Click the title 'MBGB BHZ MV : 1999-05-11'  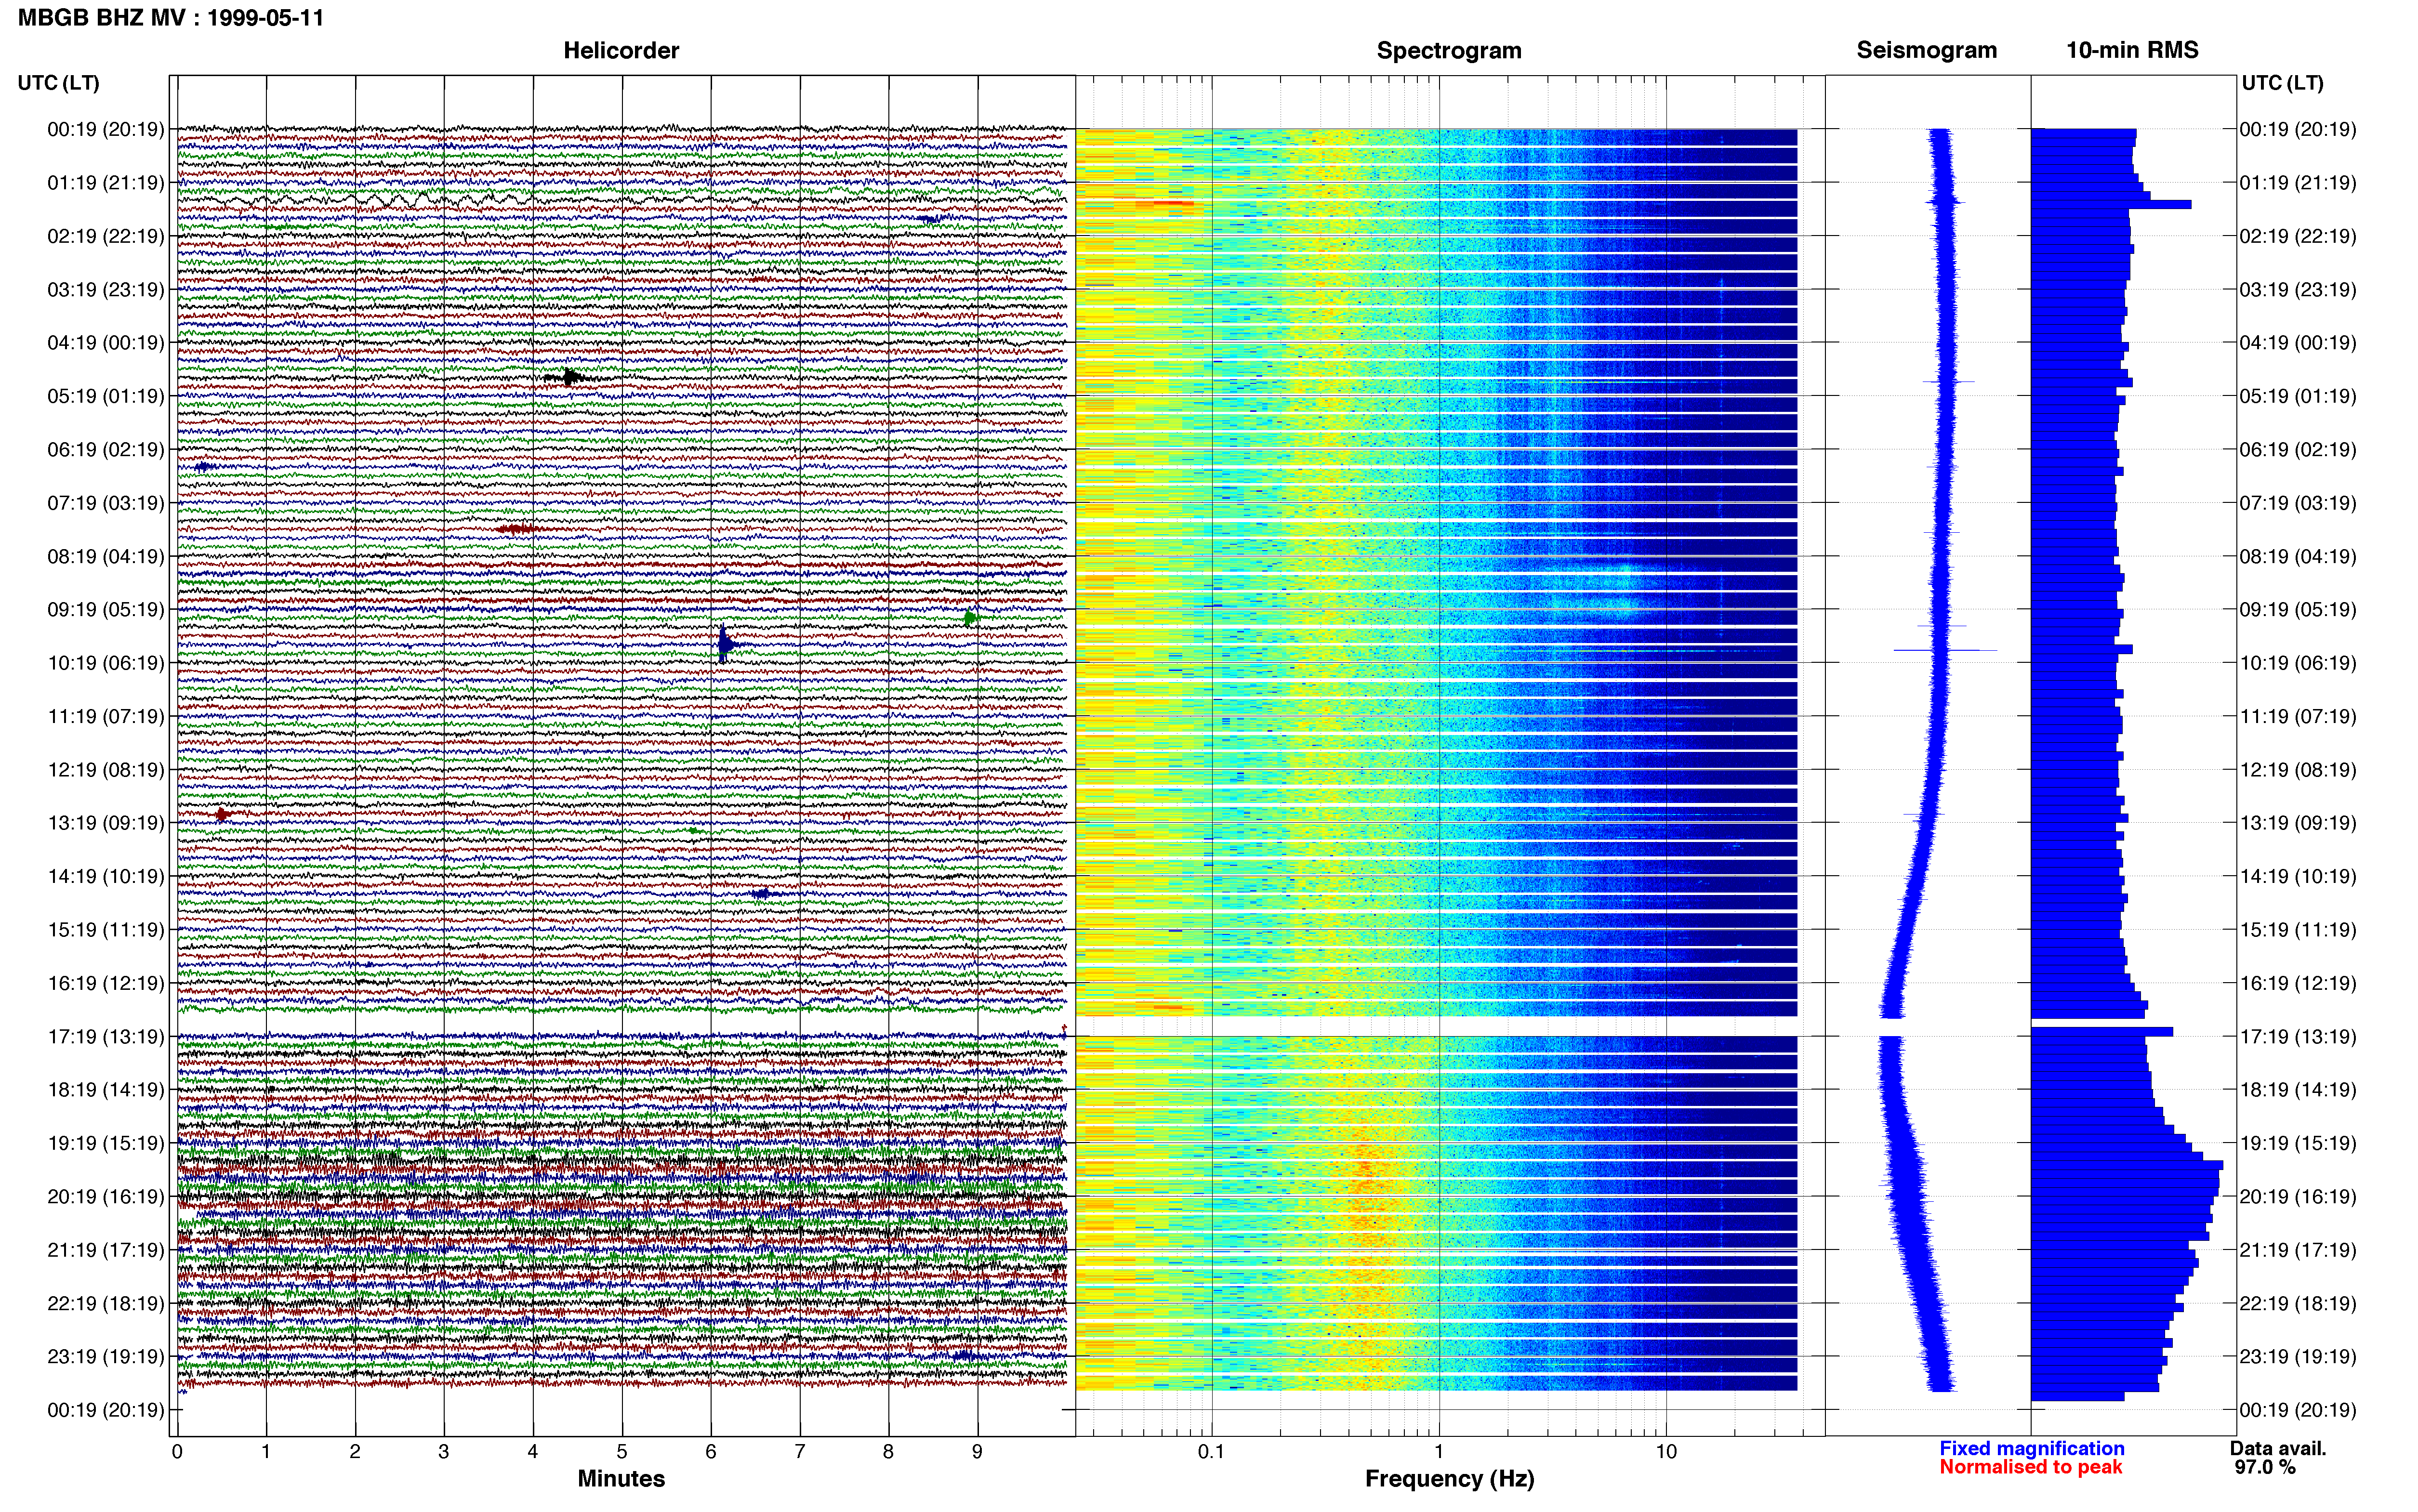pos(171,18)
